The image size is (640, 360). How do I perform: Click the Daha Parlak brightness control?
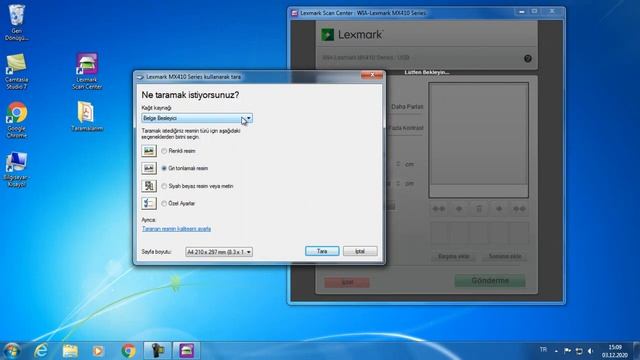point(407,107)
